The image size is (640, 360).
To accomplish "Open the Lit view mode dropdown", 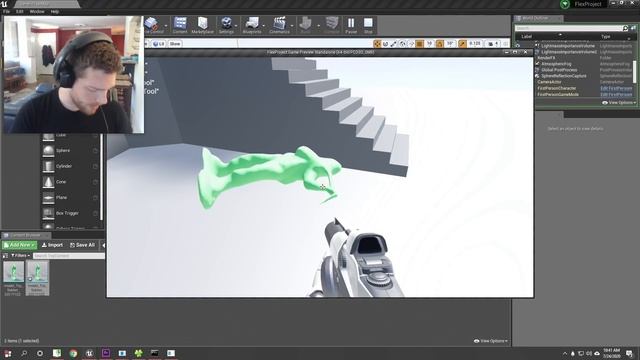I will tap(159, 44).
